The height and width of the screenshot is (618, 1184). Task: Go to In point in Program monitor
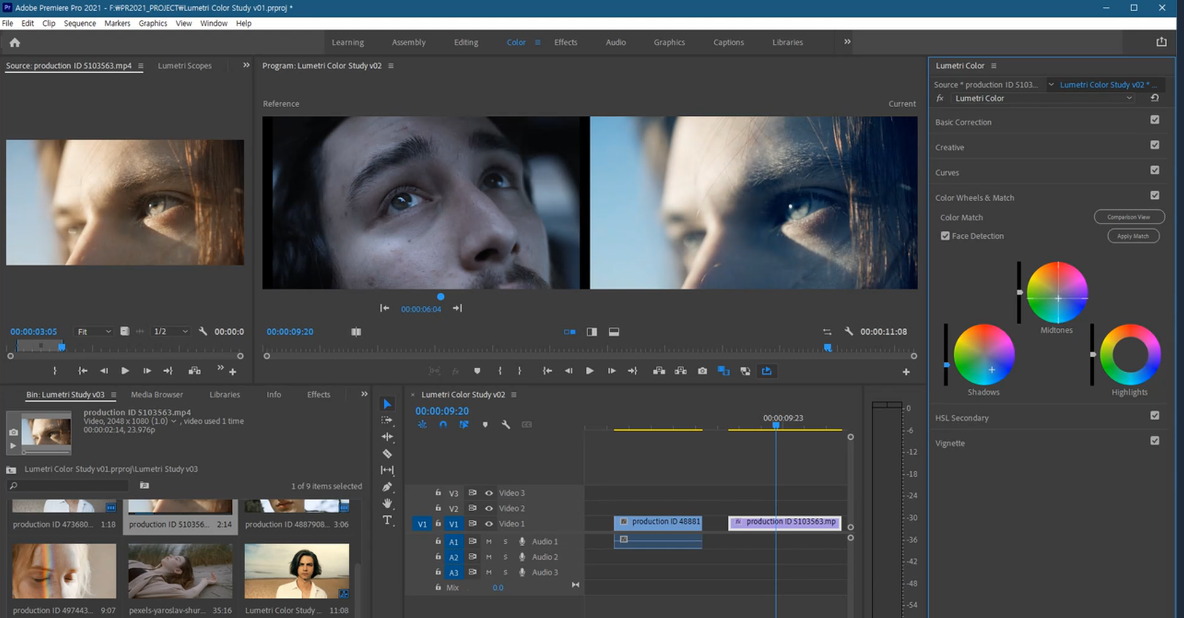547,371
